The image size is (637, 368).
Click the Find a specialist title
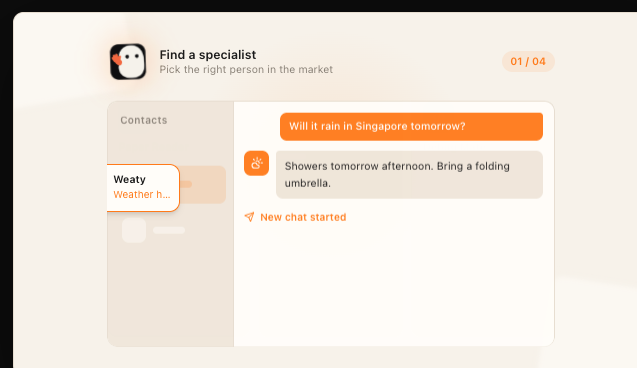[x=208, y=55]
